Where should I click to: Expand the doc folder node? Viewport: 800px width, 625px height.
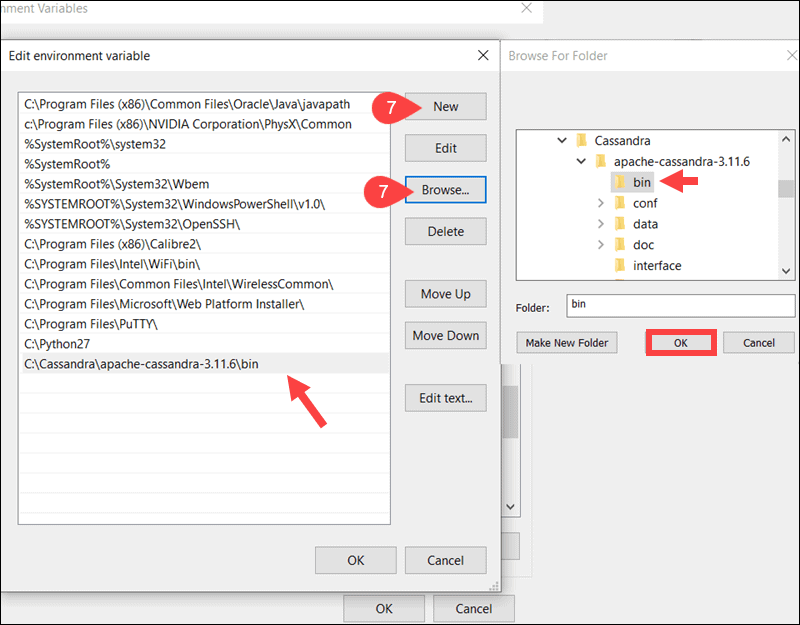click(x=601, y=244)
